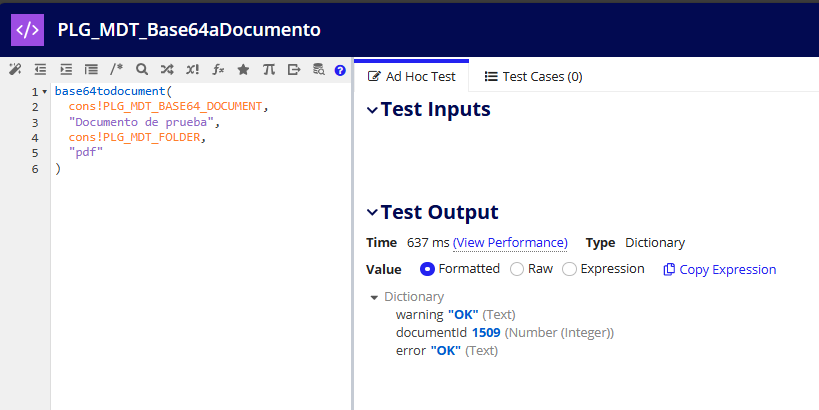Click the fx function icon
This screenshot has width=819, height=410.
pyautogui.click(x=218, y=70)
